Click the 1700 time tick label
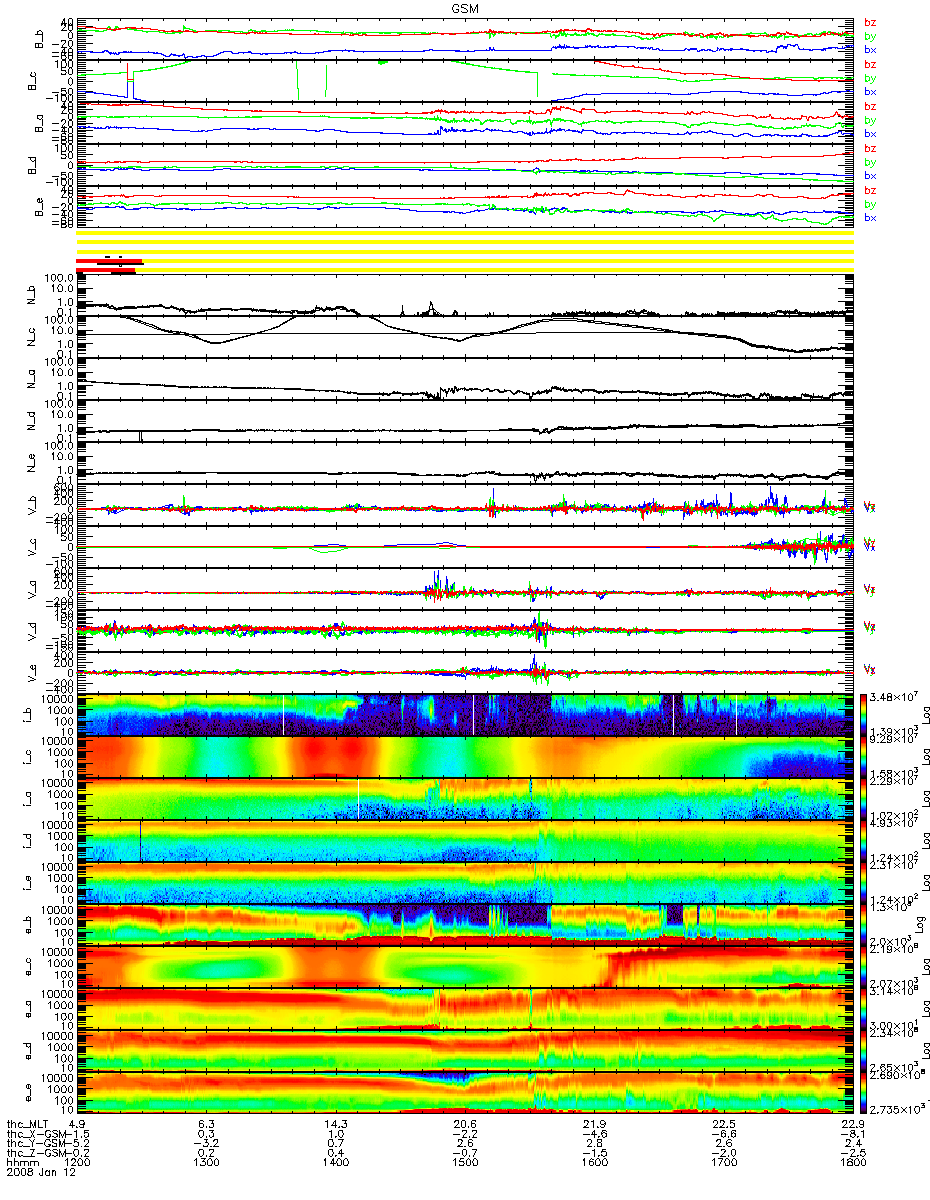This screenshot has width=930, height=1200. (x=722, y=1163)
